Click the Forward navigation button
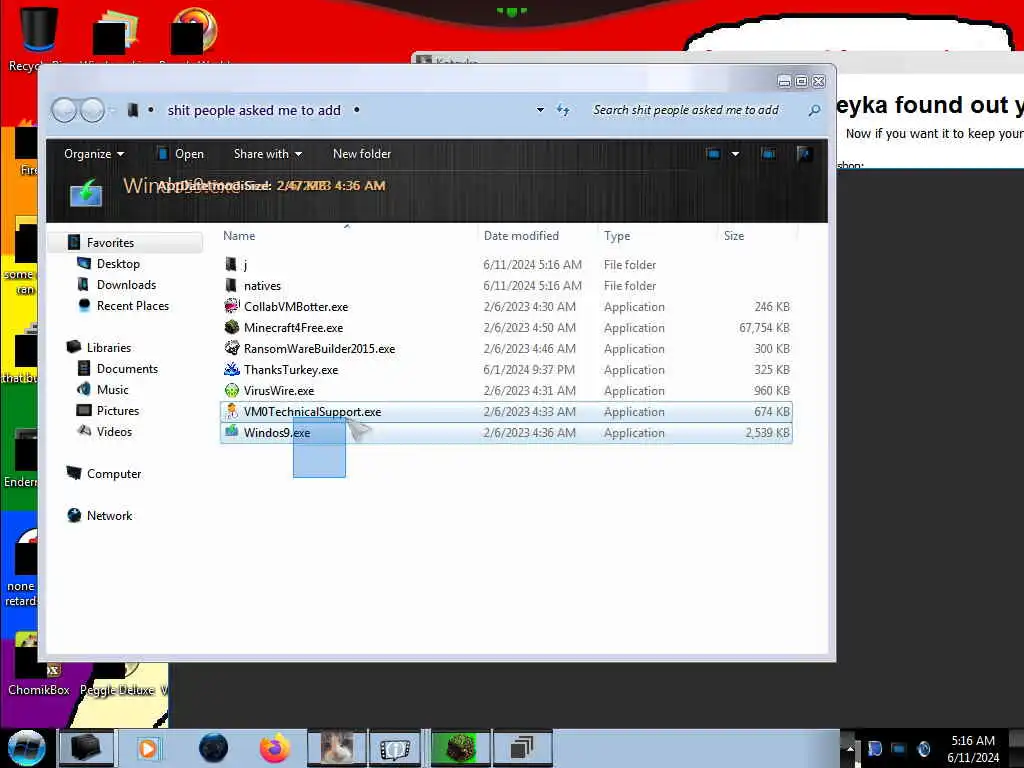 (x=92, y=110)
